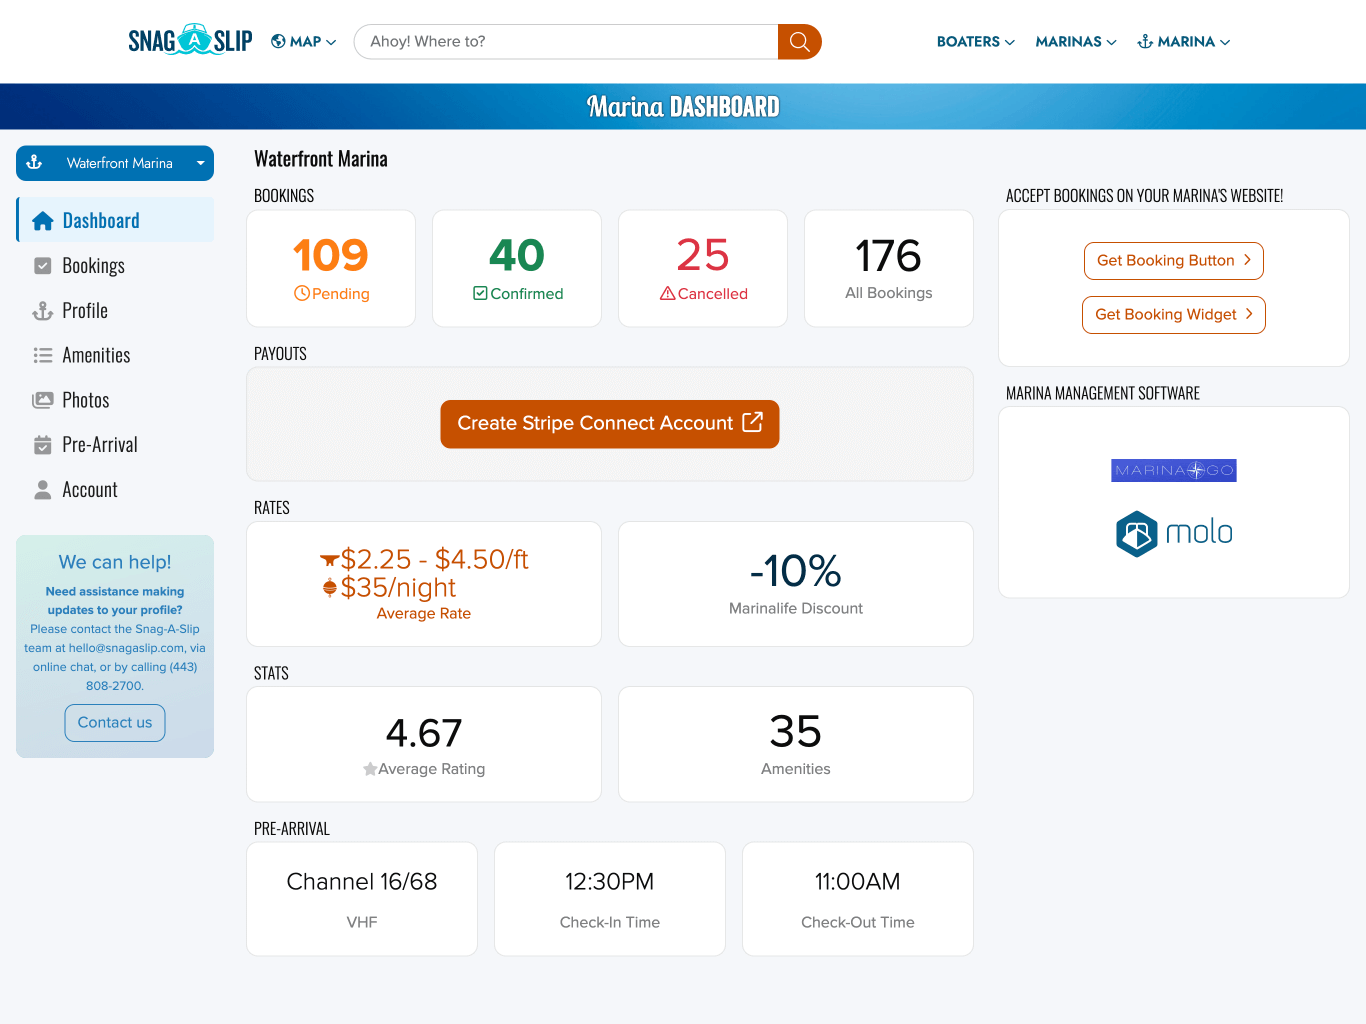Click Create Stripe Connect Account button
Image resolution: width=1366 pixels, height=1024 pixels.
coord(610,424)
